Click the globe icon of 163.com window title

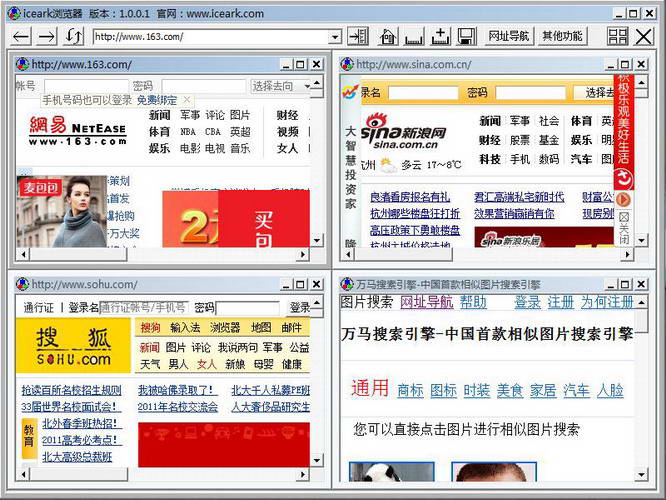pos(22,64)
